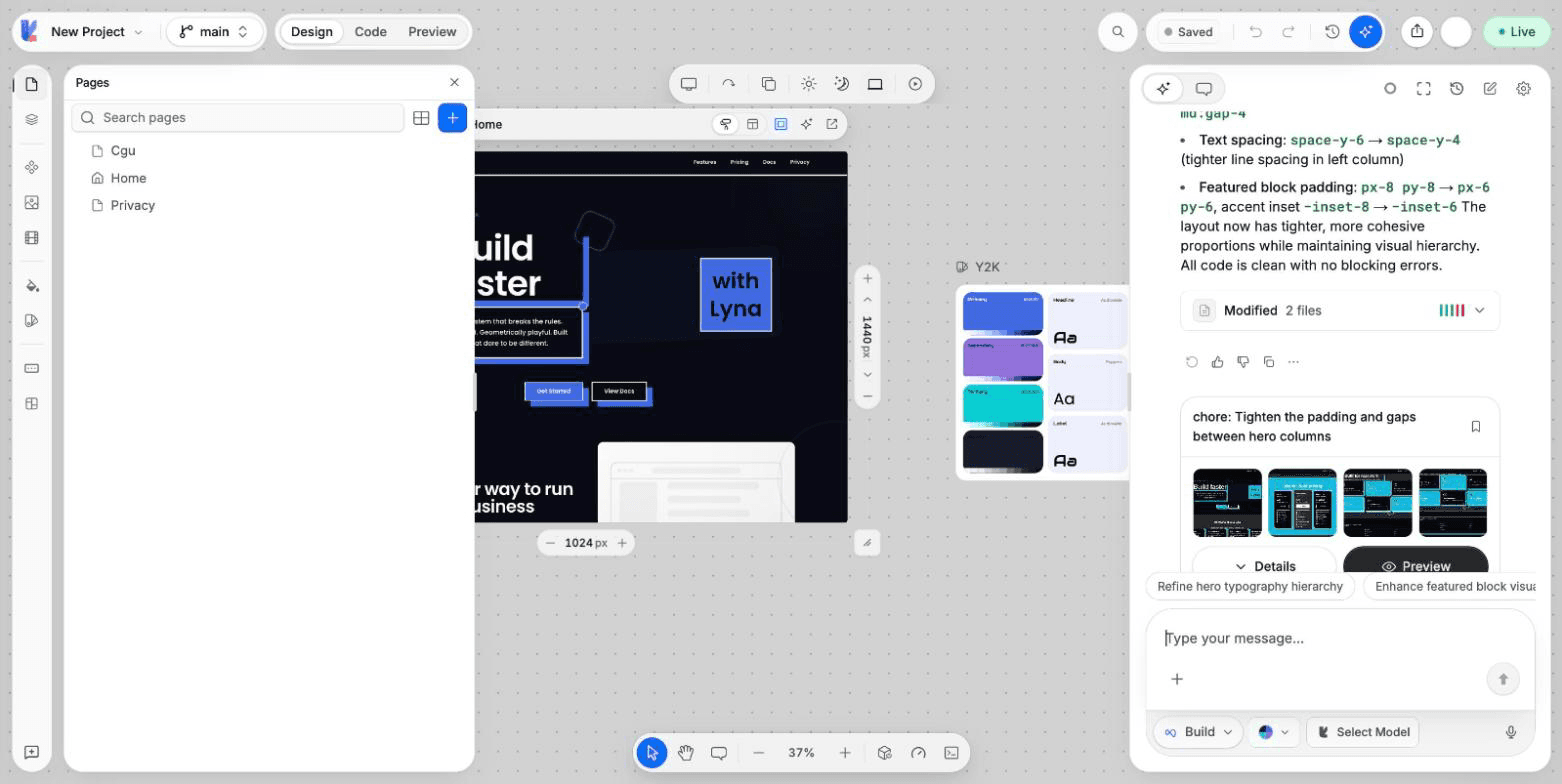Screen dimensions: 1562x784
Task: Open the main branch dropdown
Action: pyautogui.click(x=214, y=32)
